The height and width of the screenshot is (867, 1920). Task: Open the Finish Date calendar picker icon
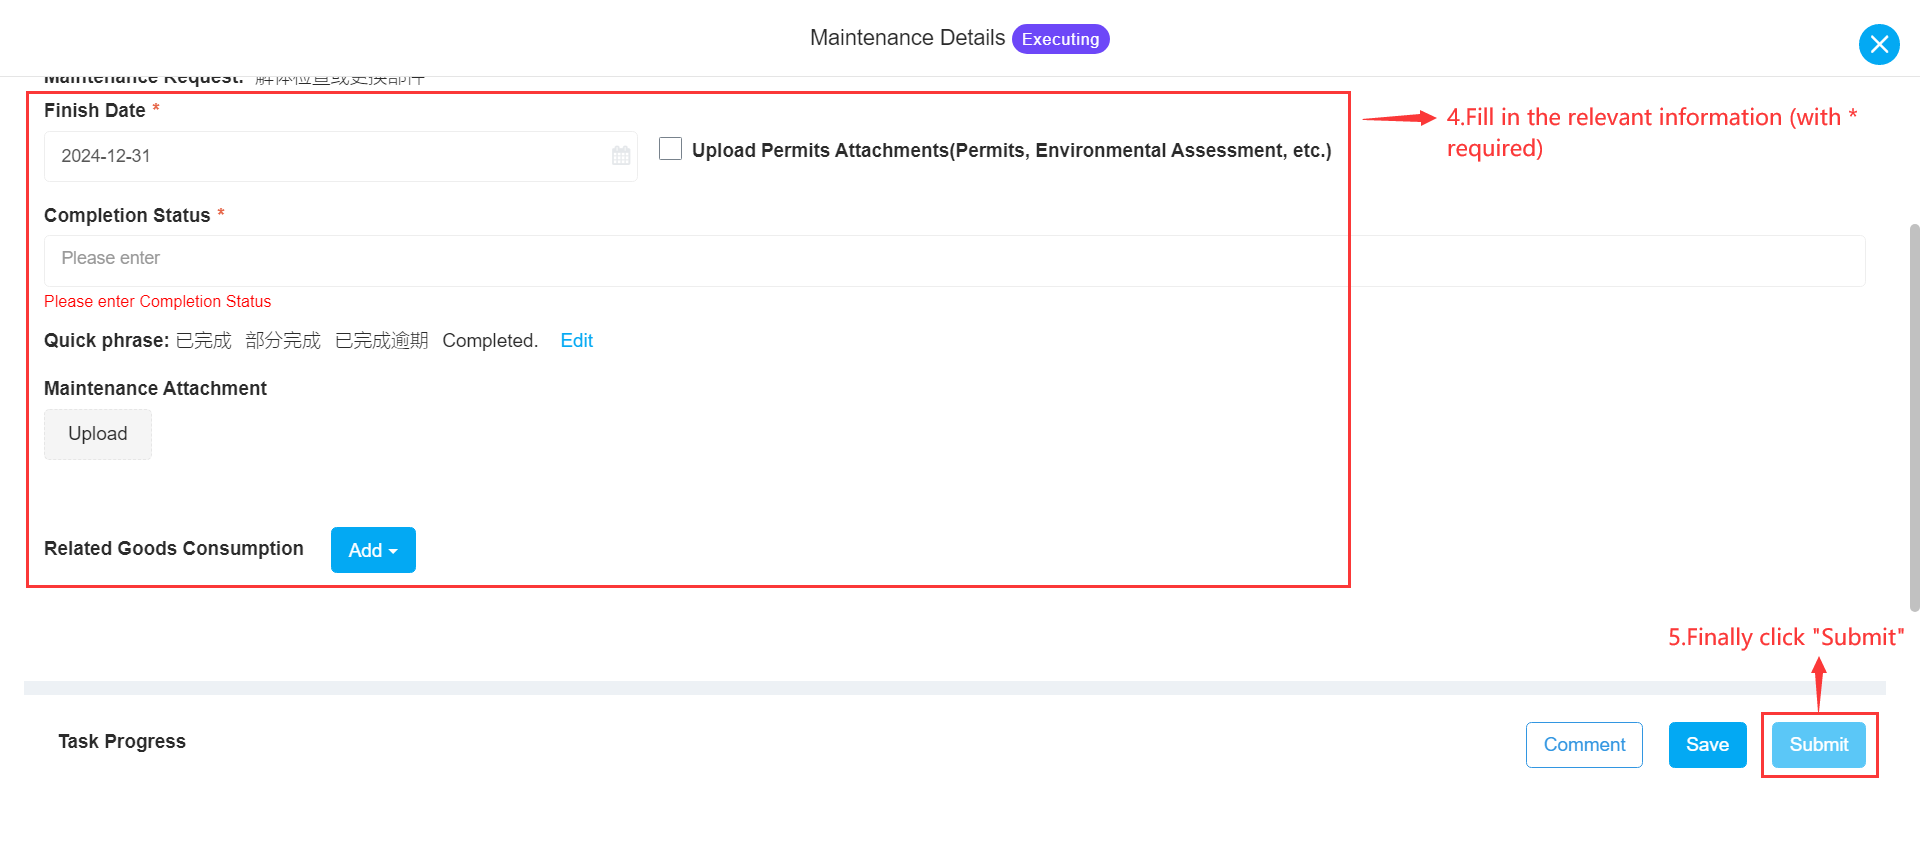(621, 156)
